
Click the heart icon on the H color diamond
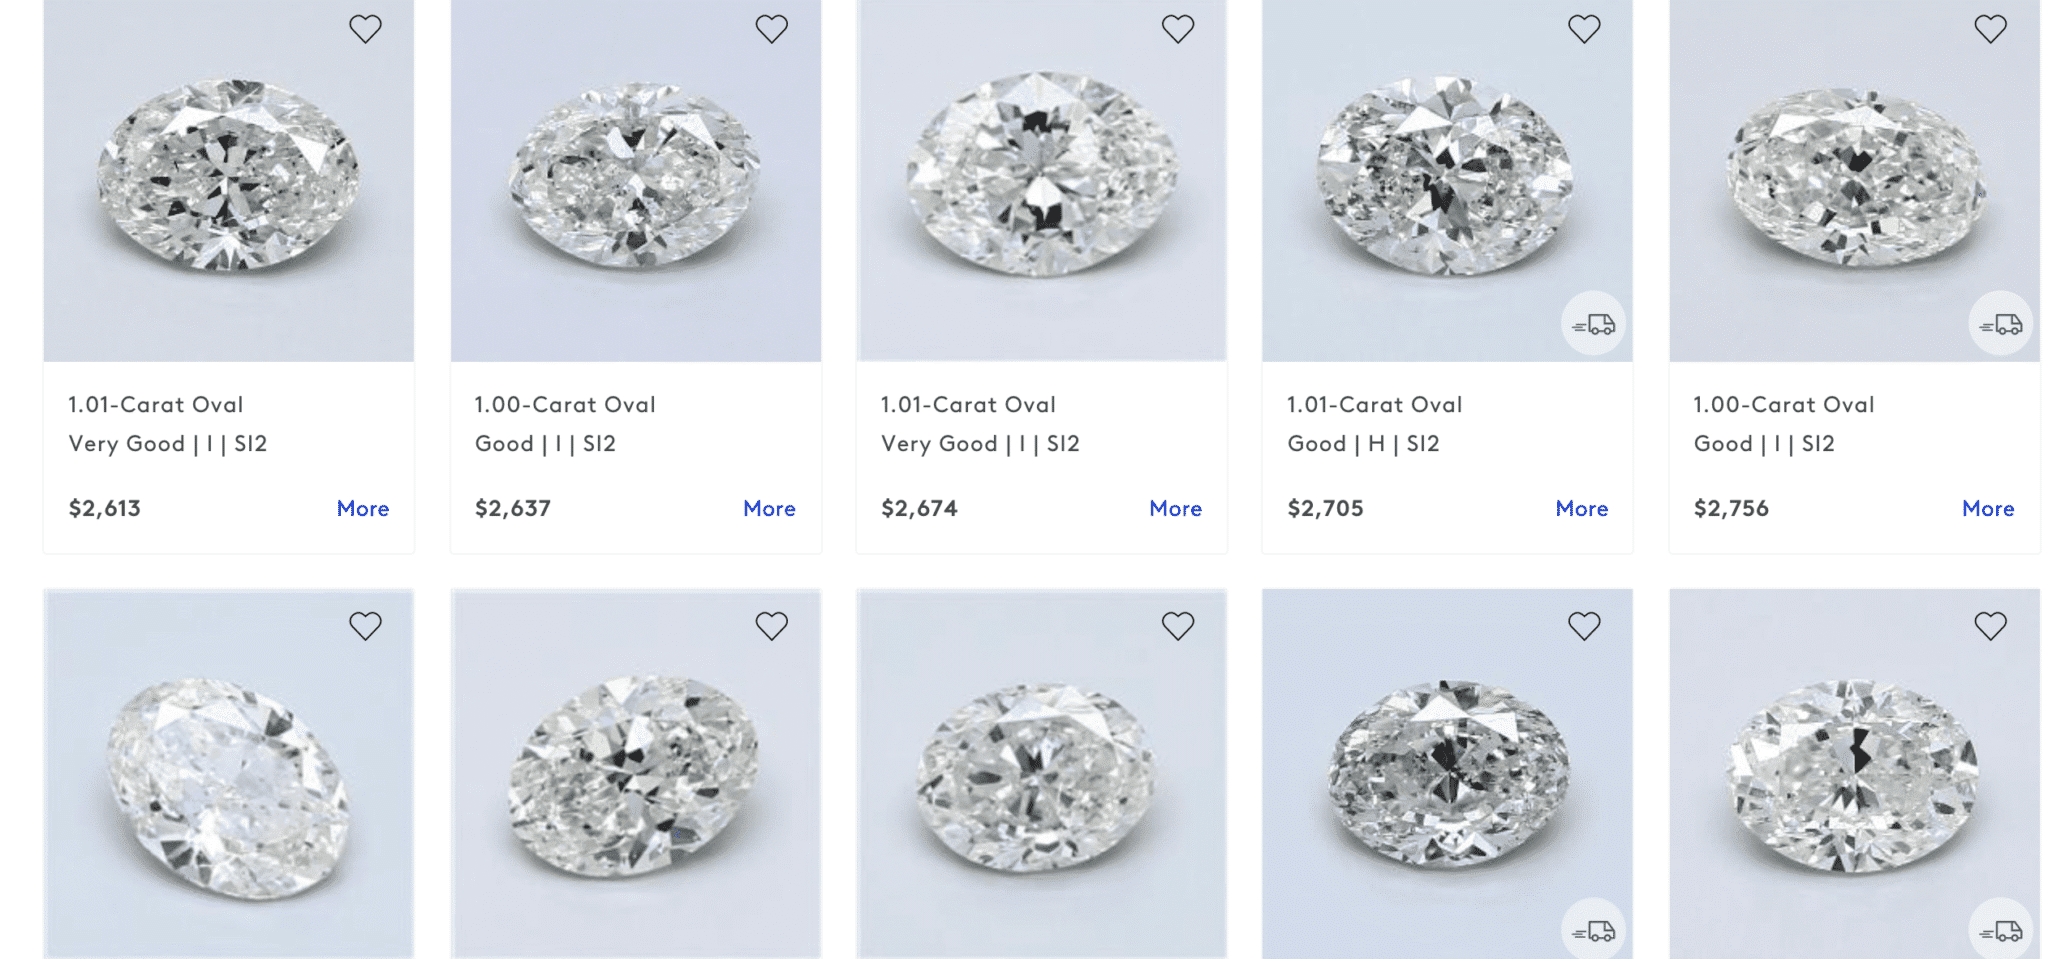coord(1584,28)
